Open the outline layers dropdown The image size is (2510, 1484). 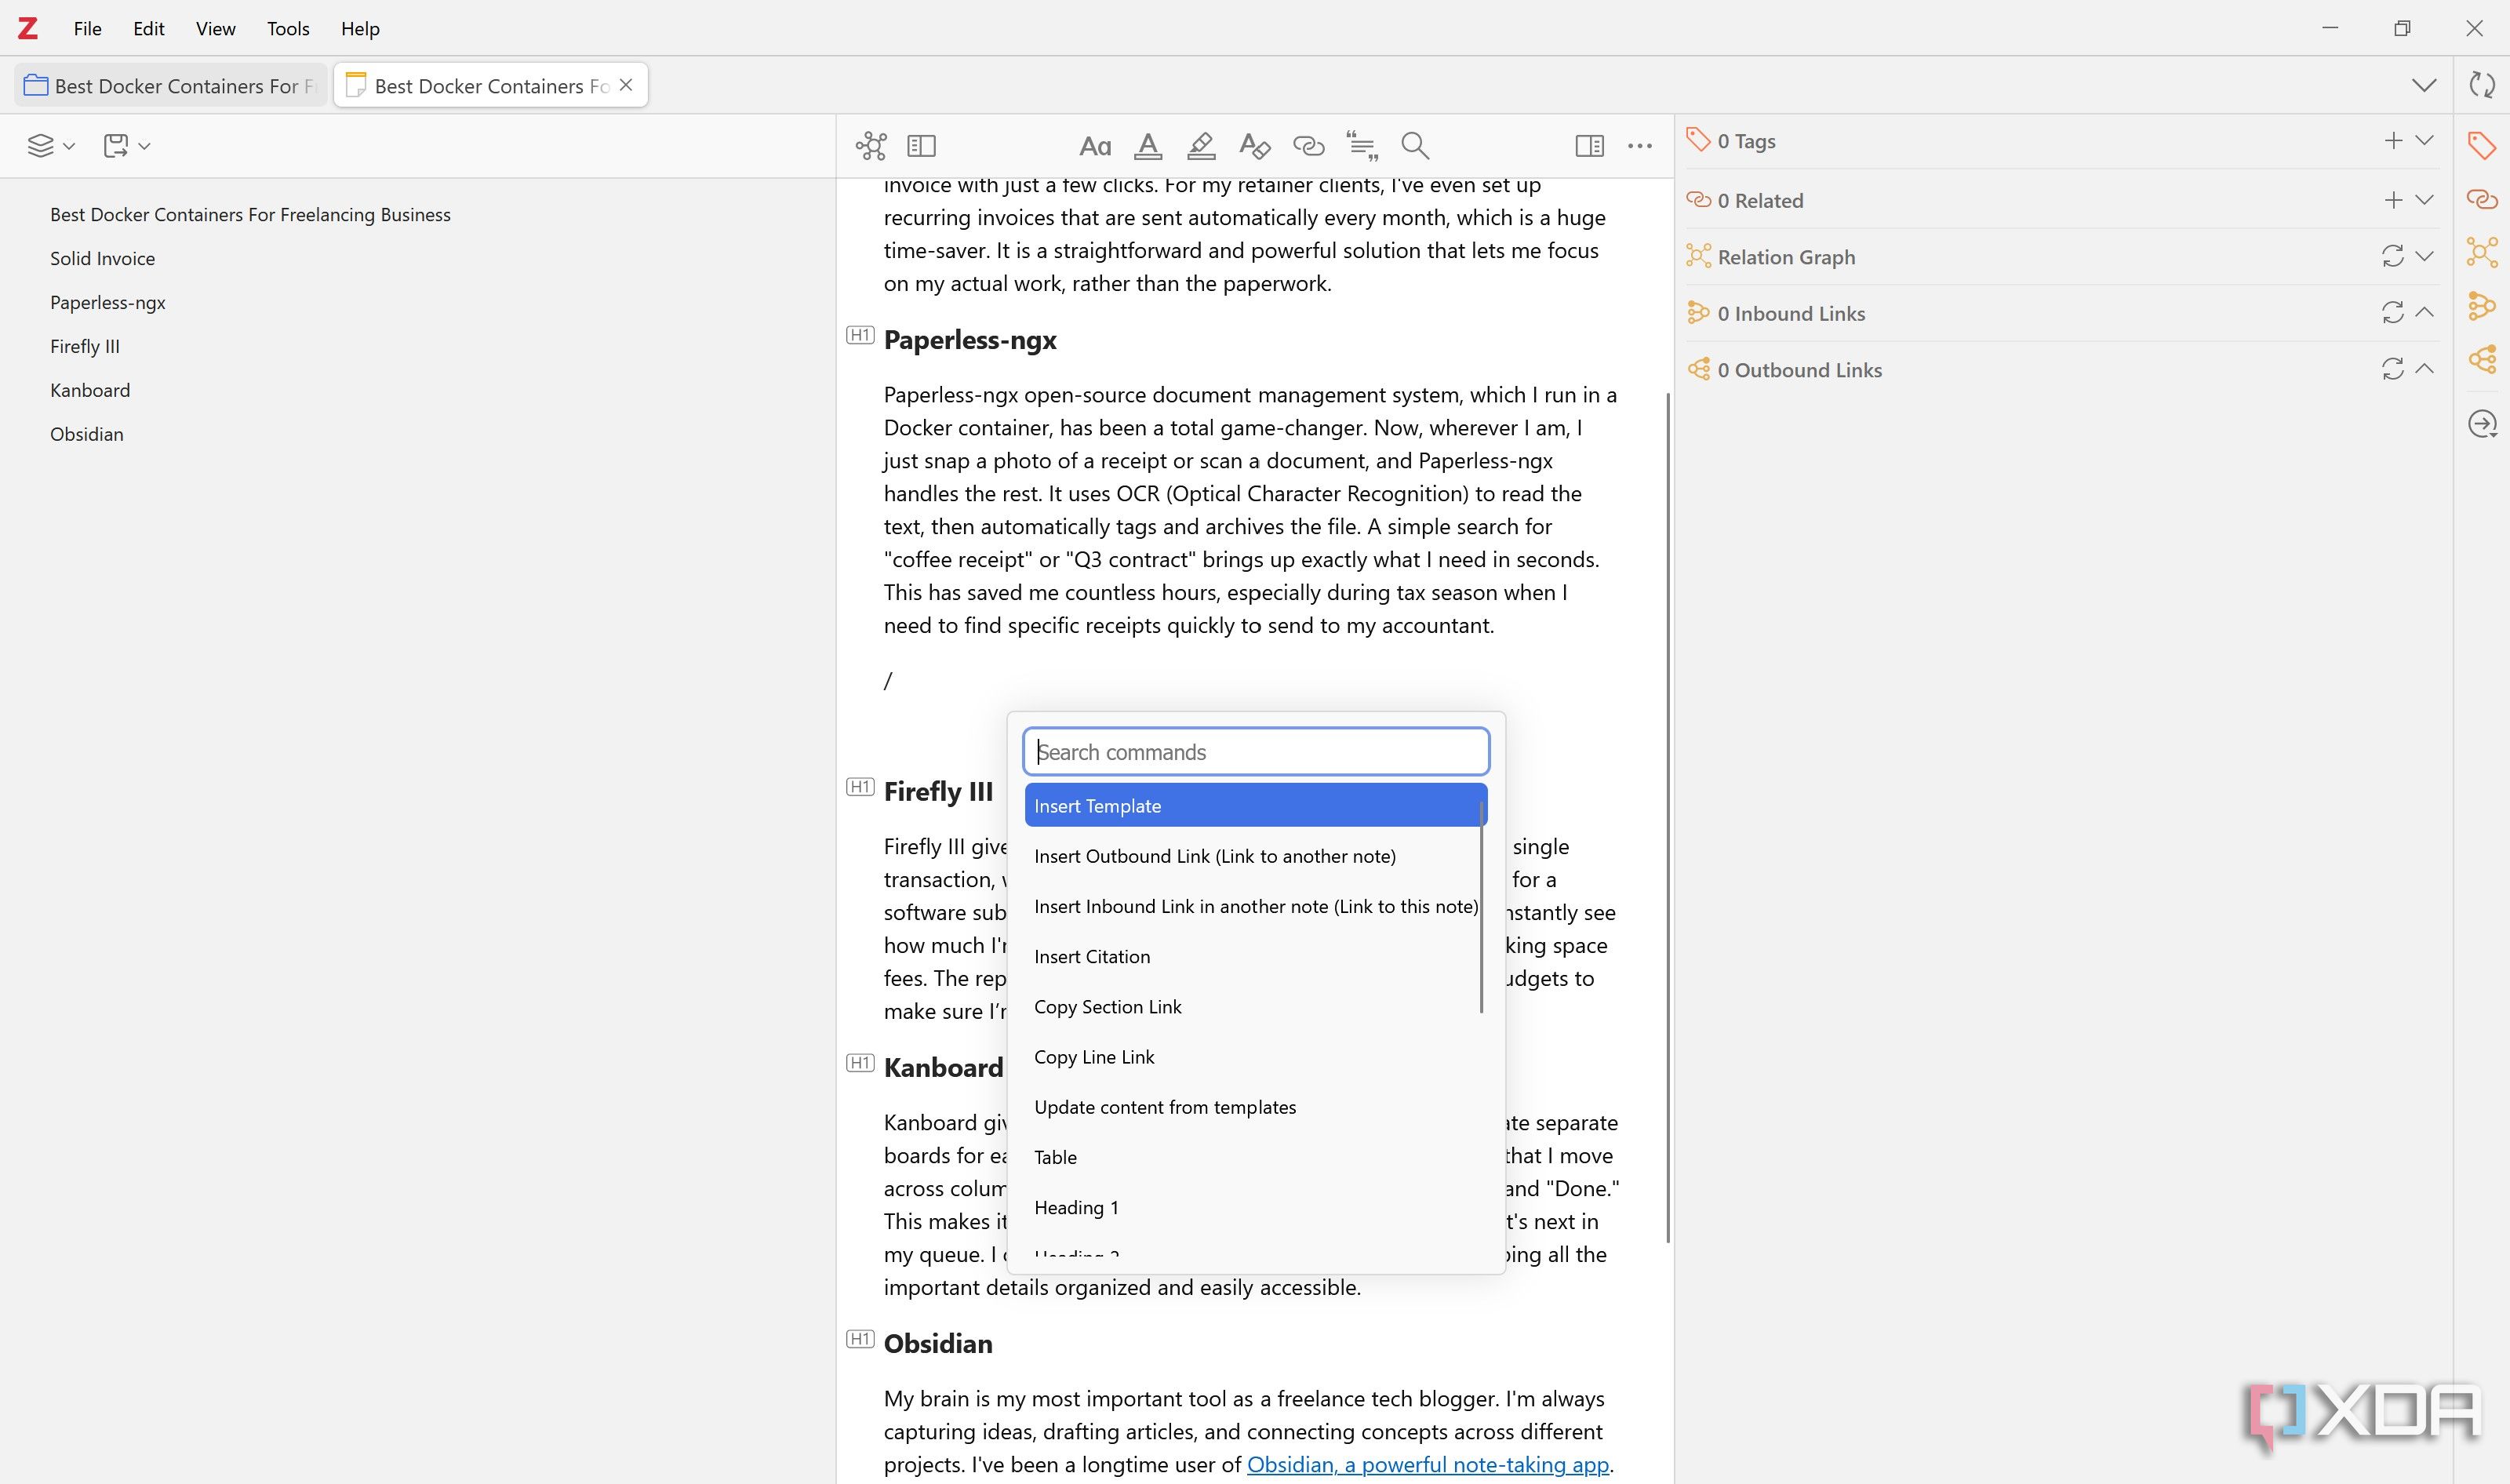pos(51,146)
